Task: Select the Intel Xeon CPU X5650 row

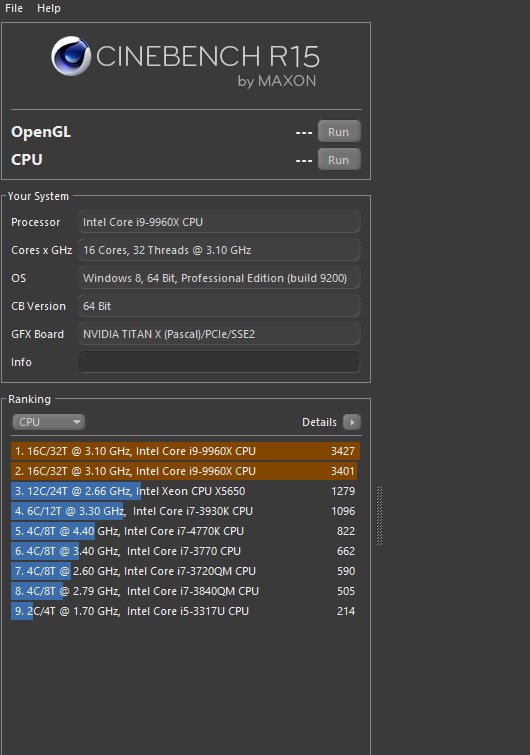Action: [185, 491]
